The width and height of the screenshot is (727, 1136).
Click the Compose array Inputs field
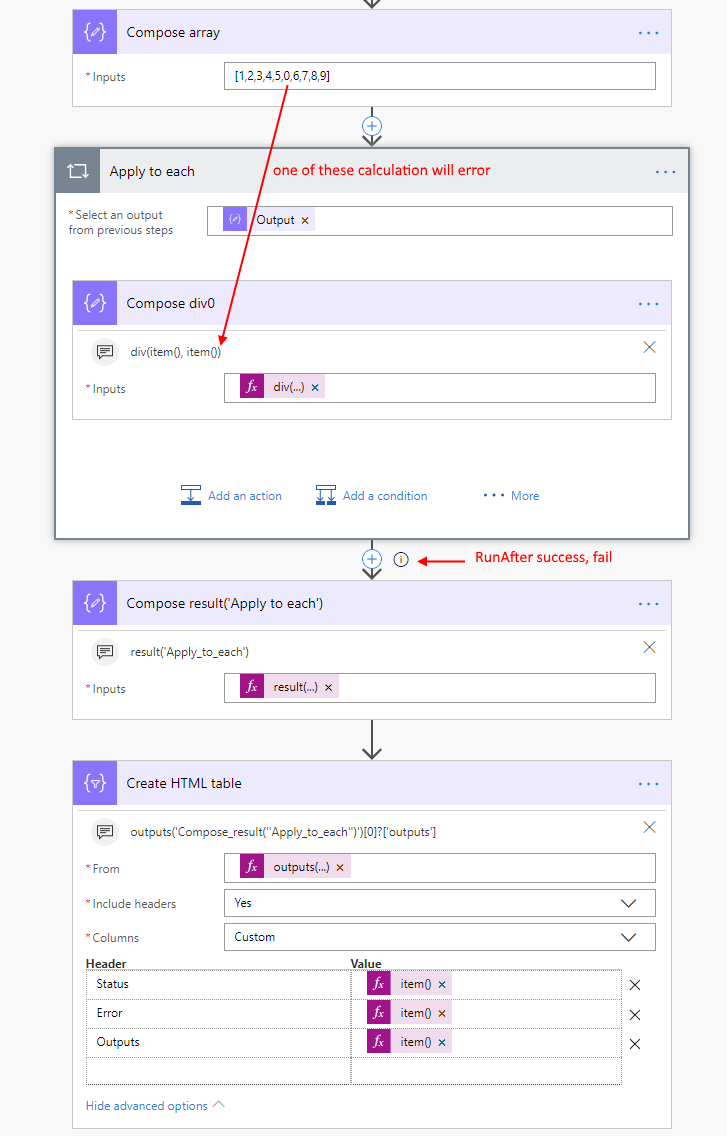pos(440,76)
